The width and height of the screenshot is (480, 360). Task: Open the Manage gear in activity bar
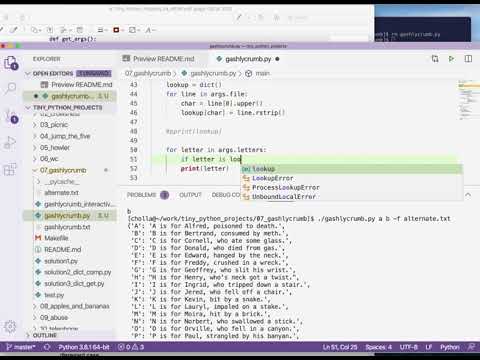(x=10, y=327)
